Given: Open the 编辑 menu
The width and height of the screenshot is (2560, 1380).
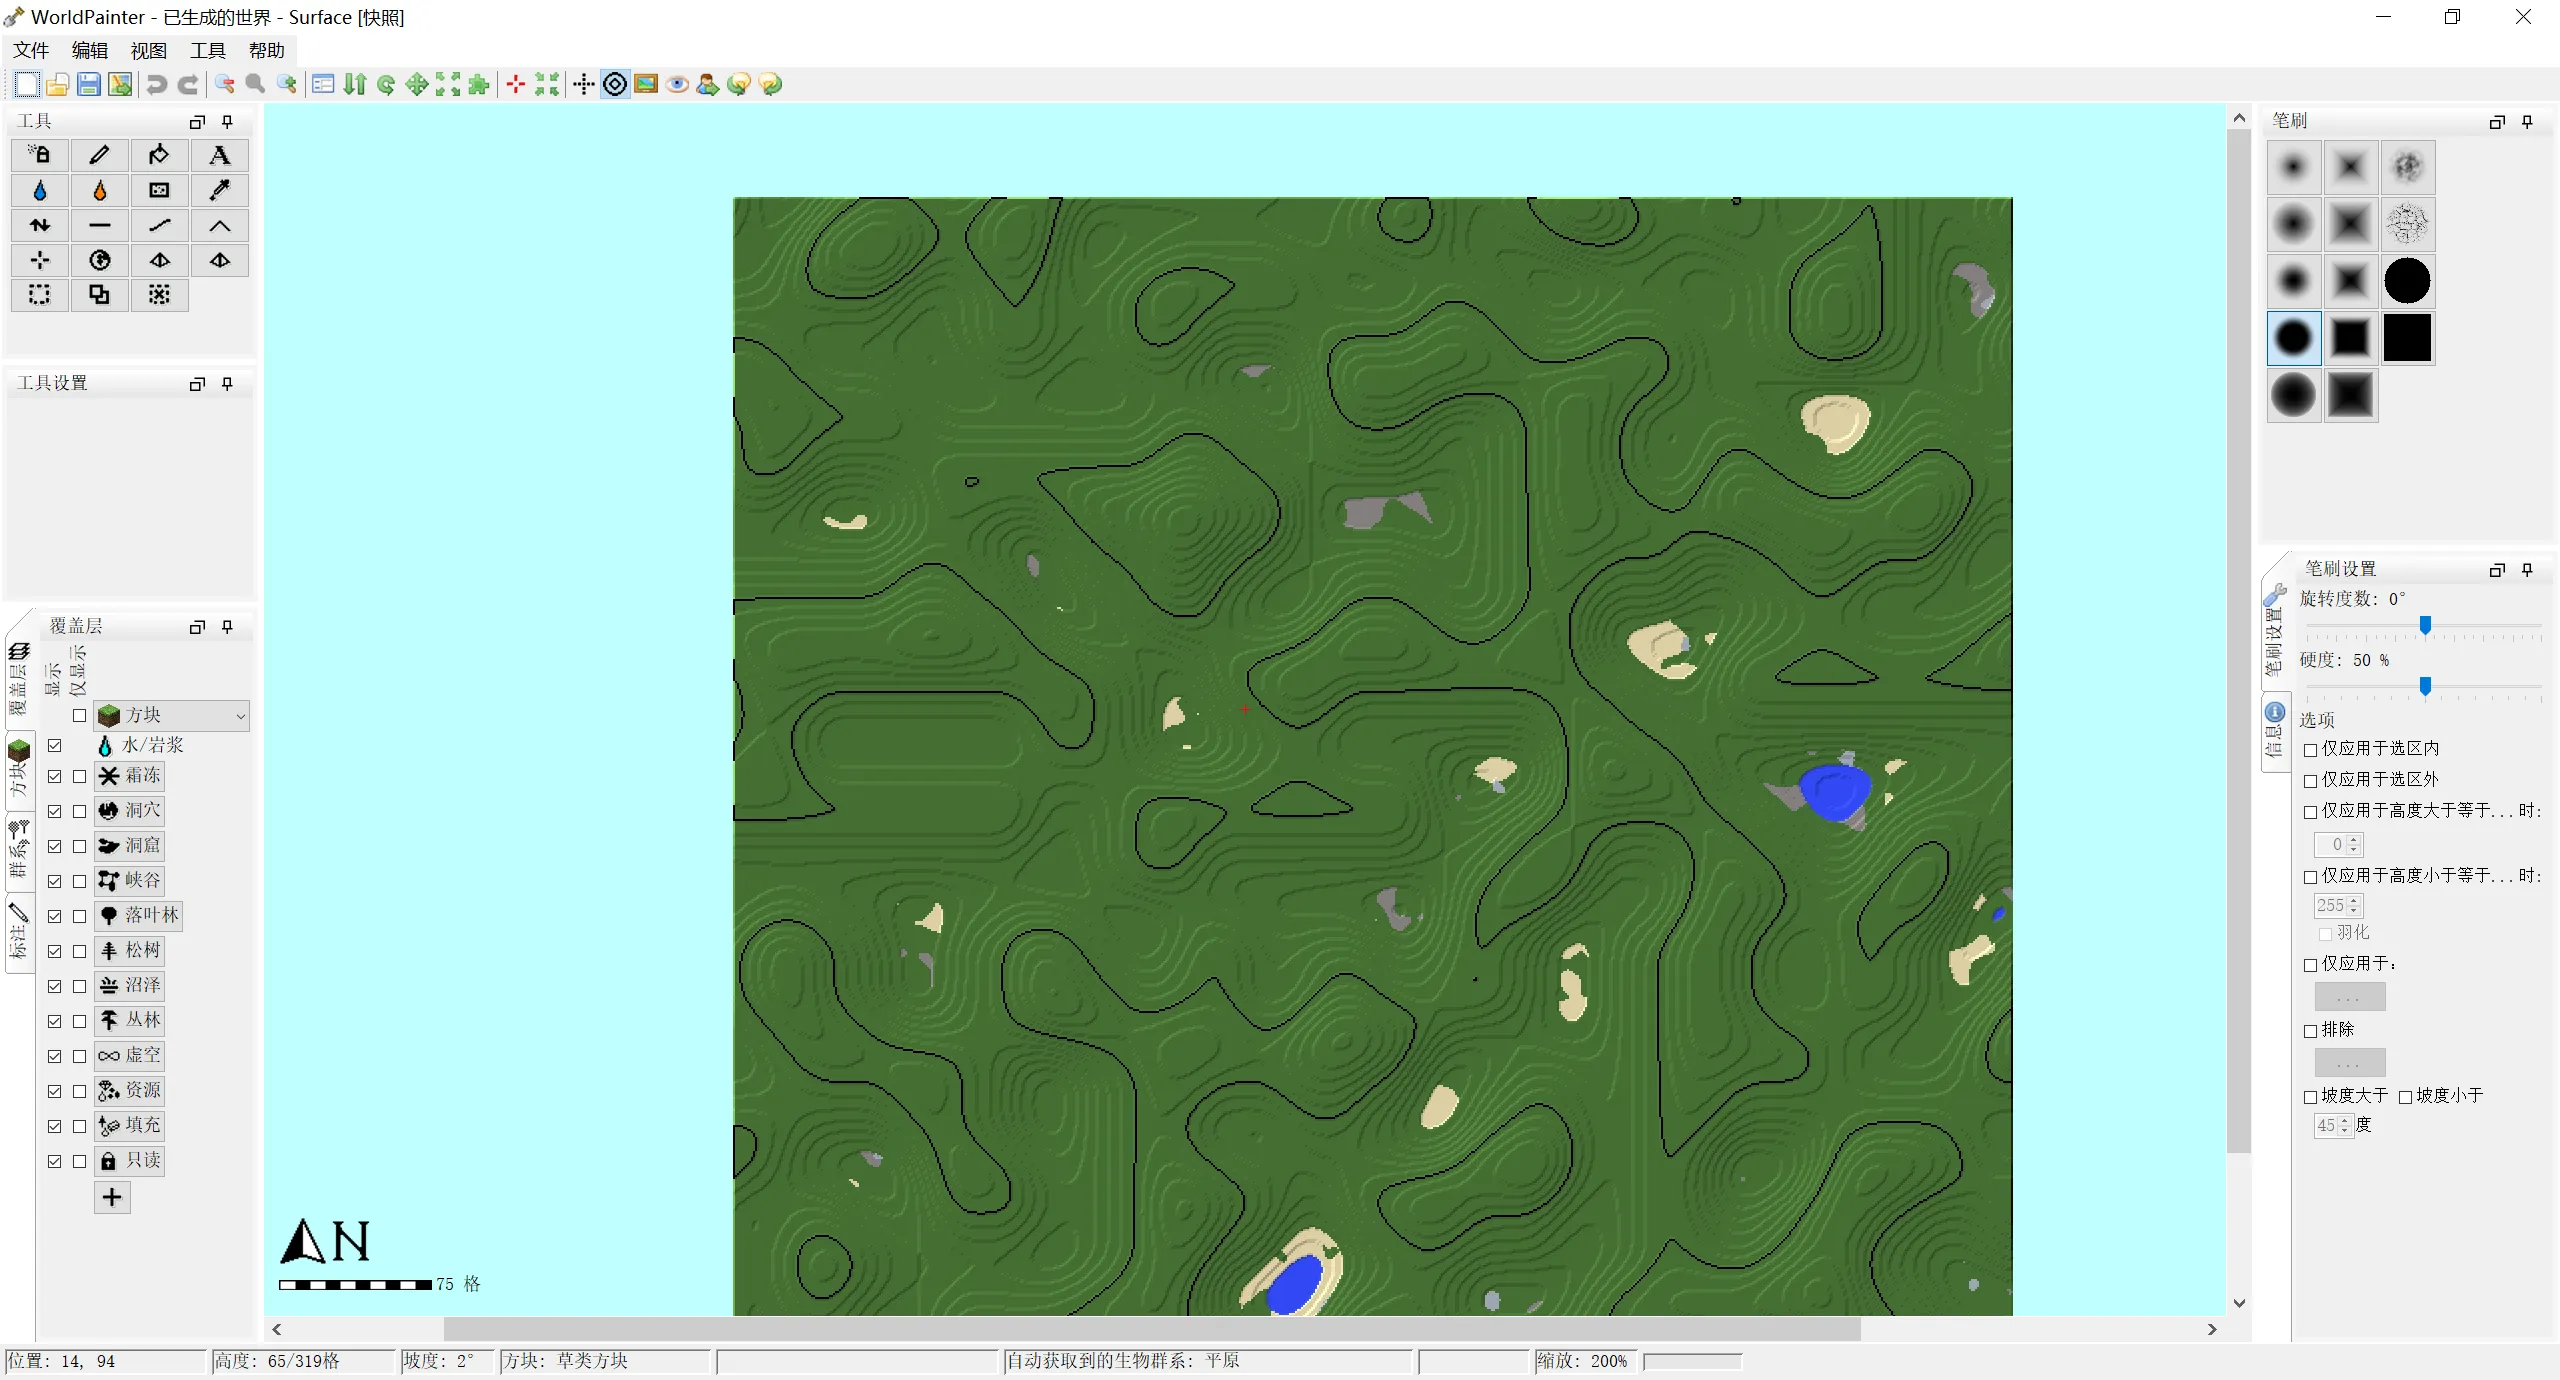Looking at the screenshot, I should click(x=90, y=50).
